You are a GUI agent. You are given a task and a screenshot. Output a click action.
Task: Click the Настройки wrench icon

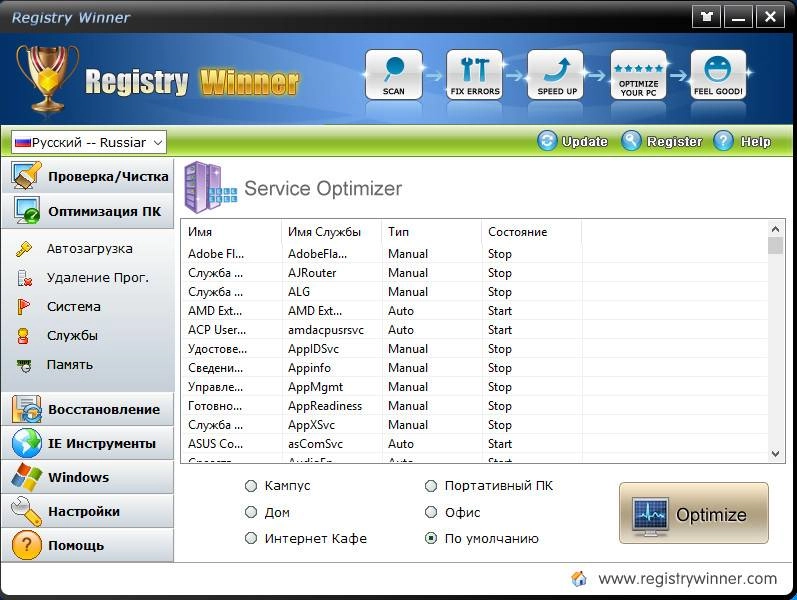pyautogui.click(x=26, y=511)
